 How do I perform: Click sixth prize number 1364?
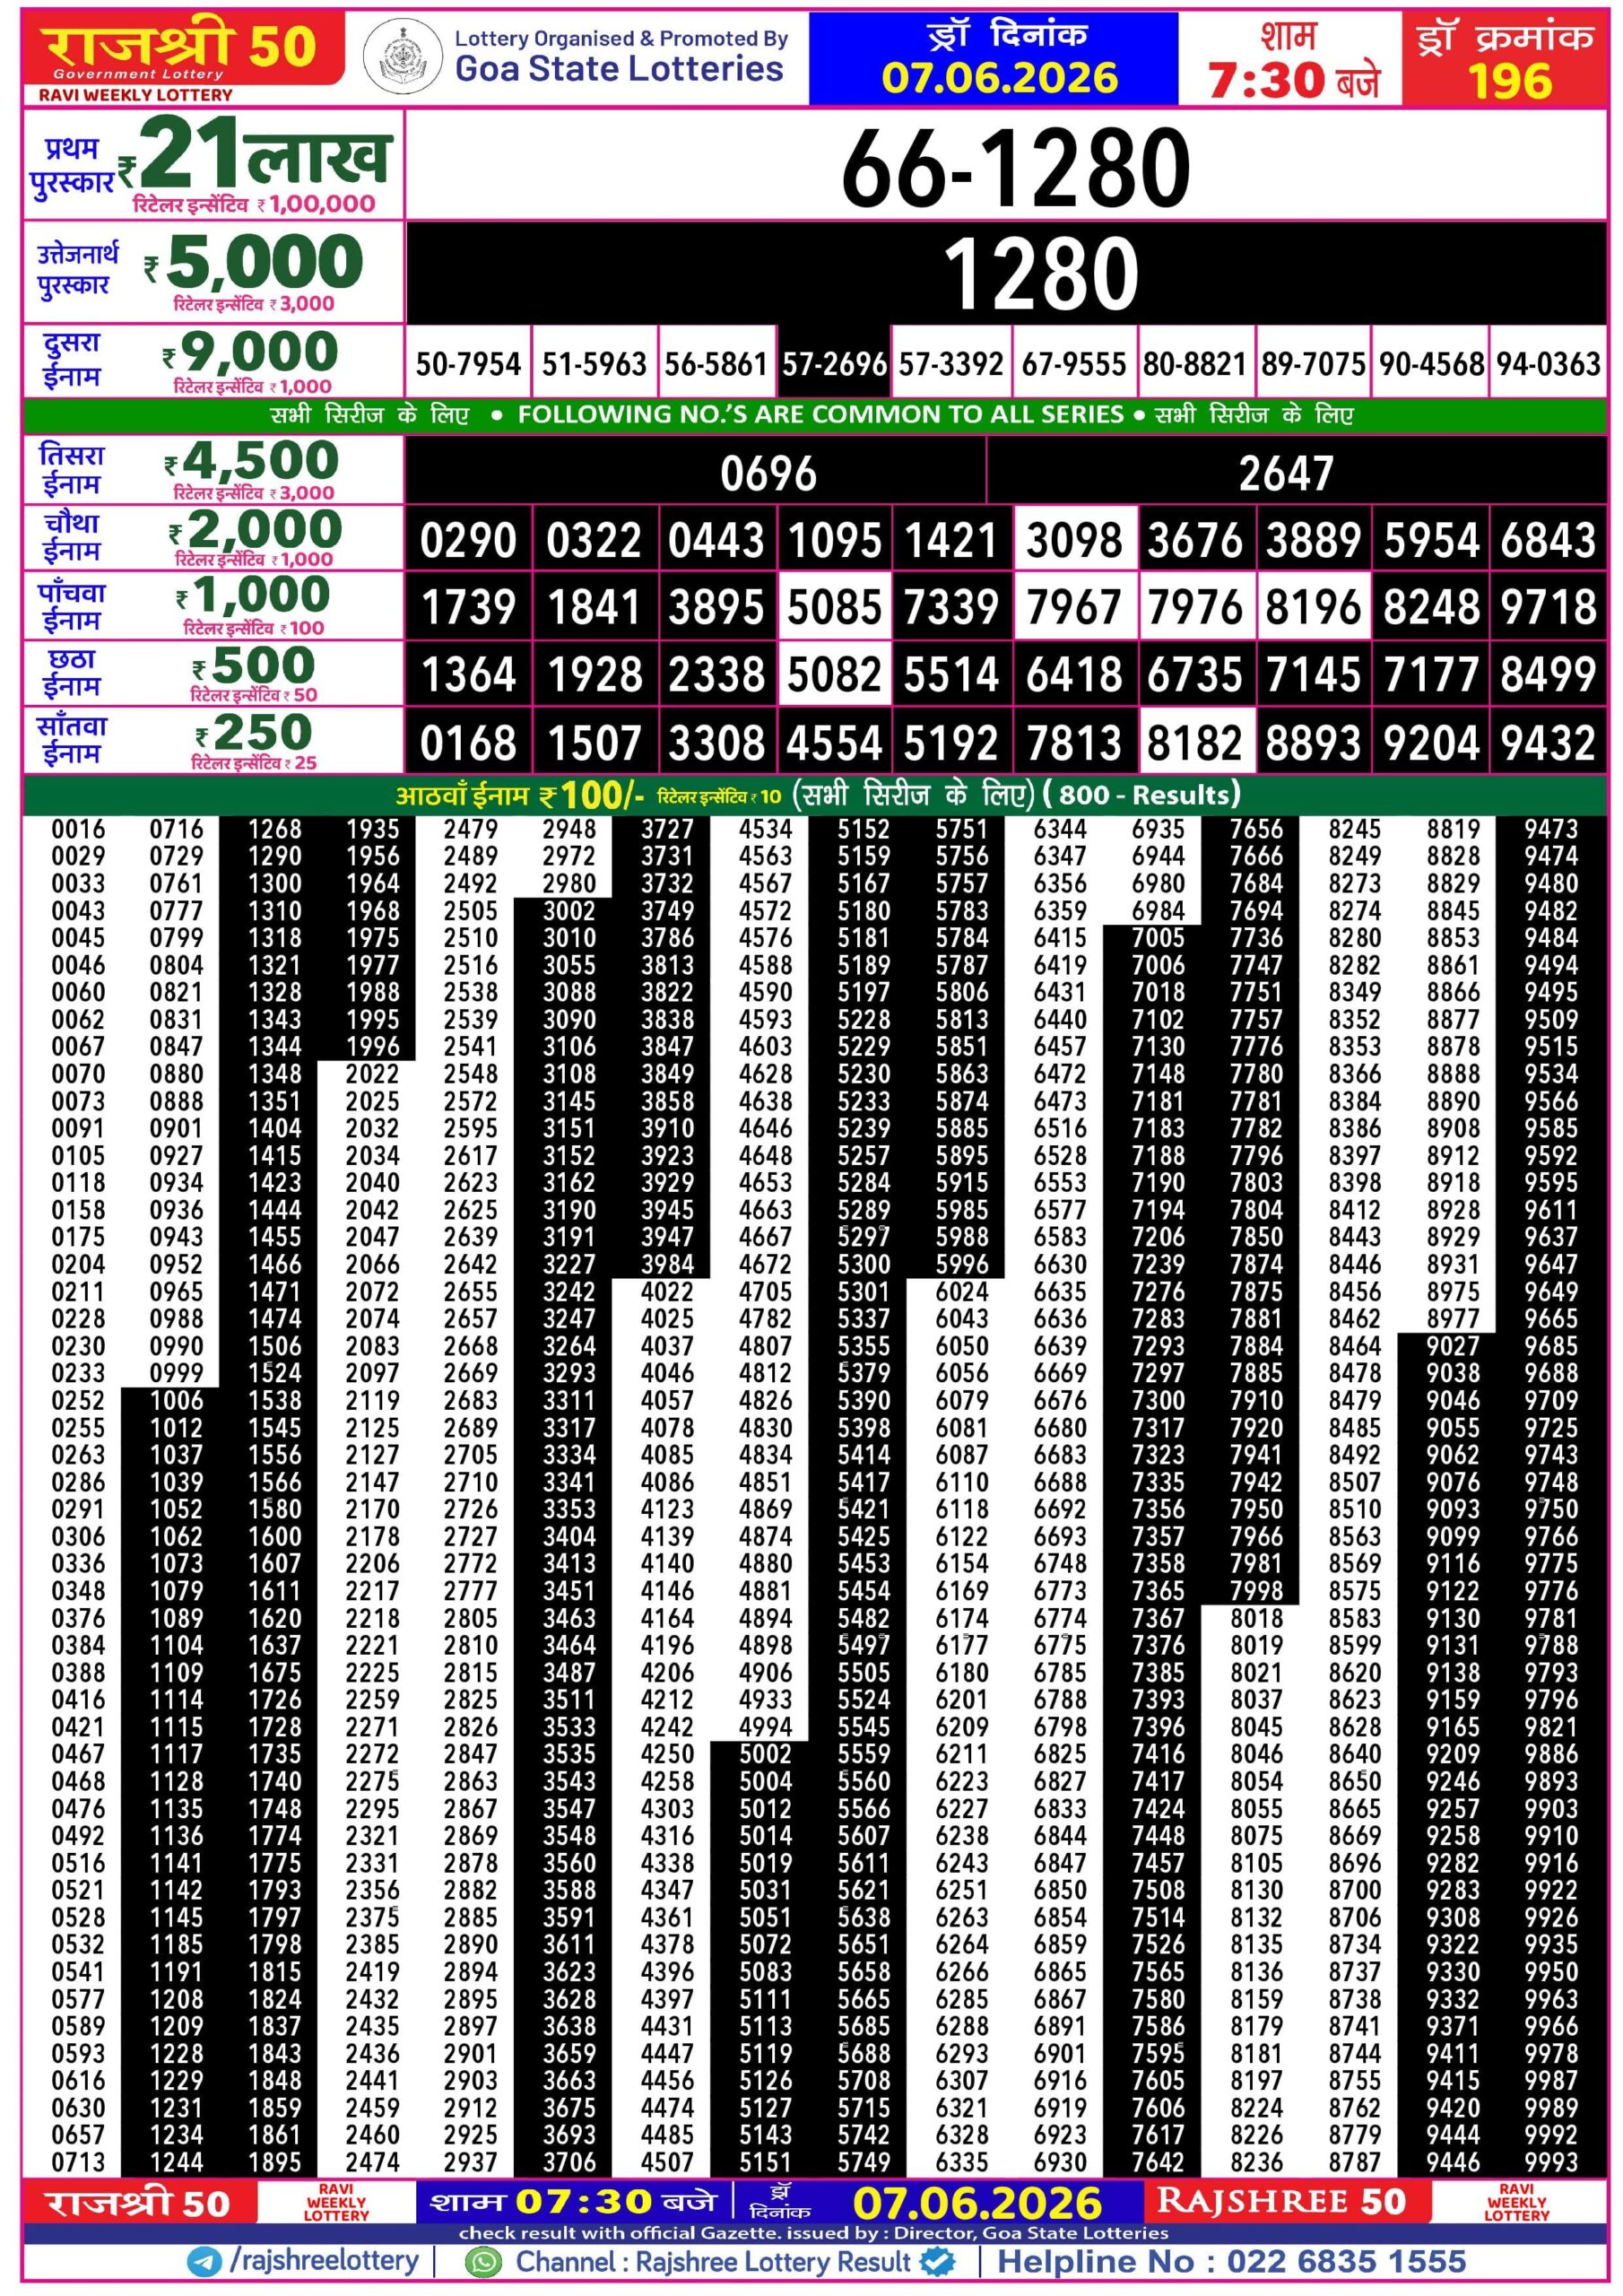click(468, 674)
